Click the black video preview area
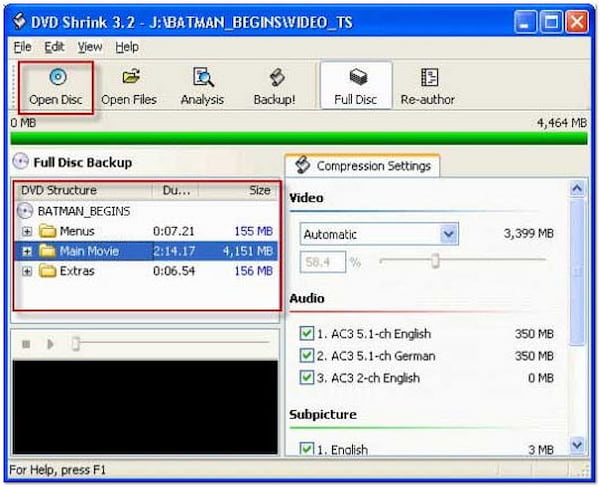 click(145, 407)
